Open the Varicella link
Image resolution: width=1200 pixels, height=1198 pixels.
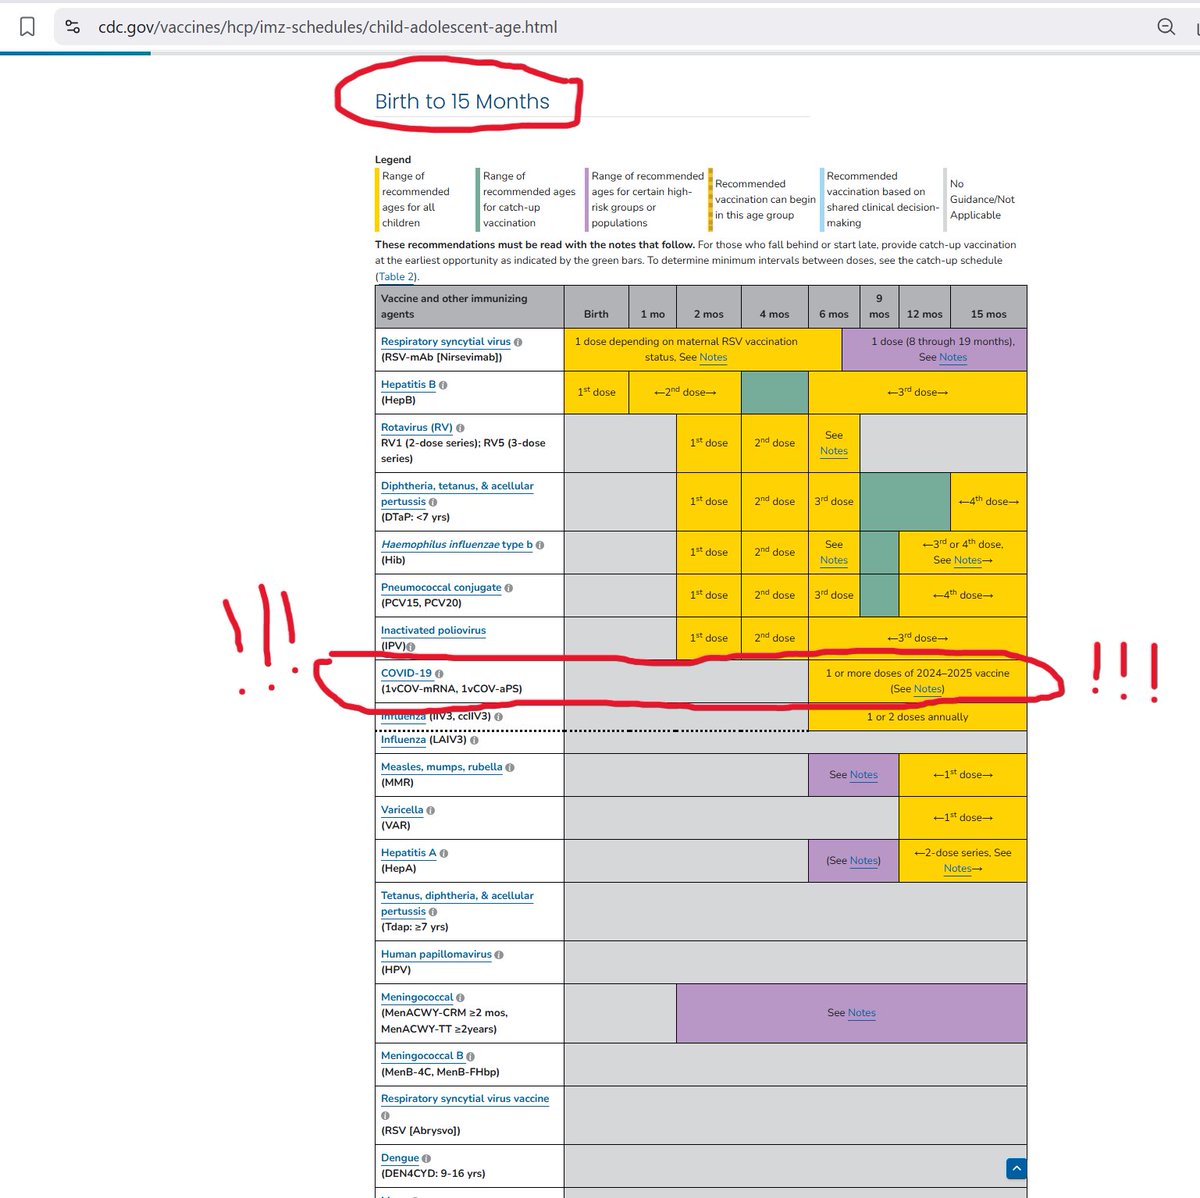click(402, 811)
